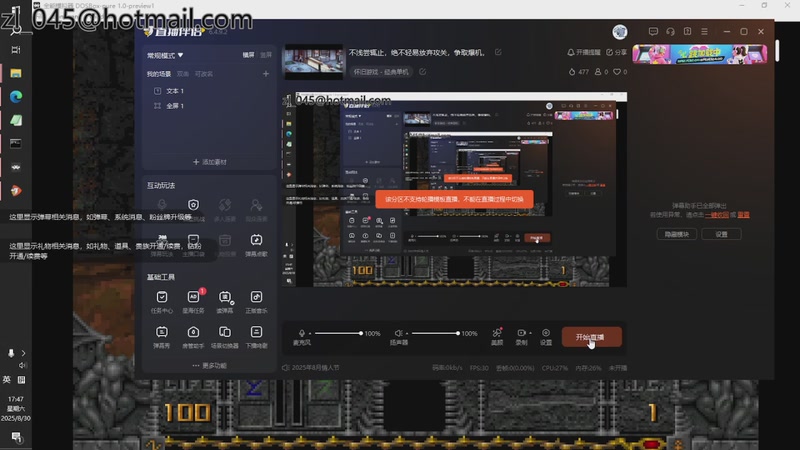This screenshot has height=450, width=800.
Task: Click the stream cover thumbnail
Action: [313, 62]
